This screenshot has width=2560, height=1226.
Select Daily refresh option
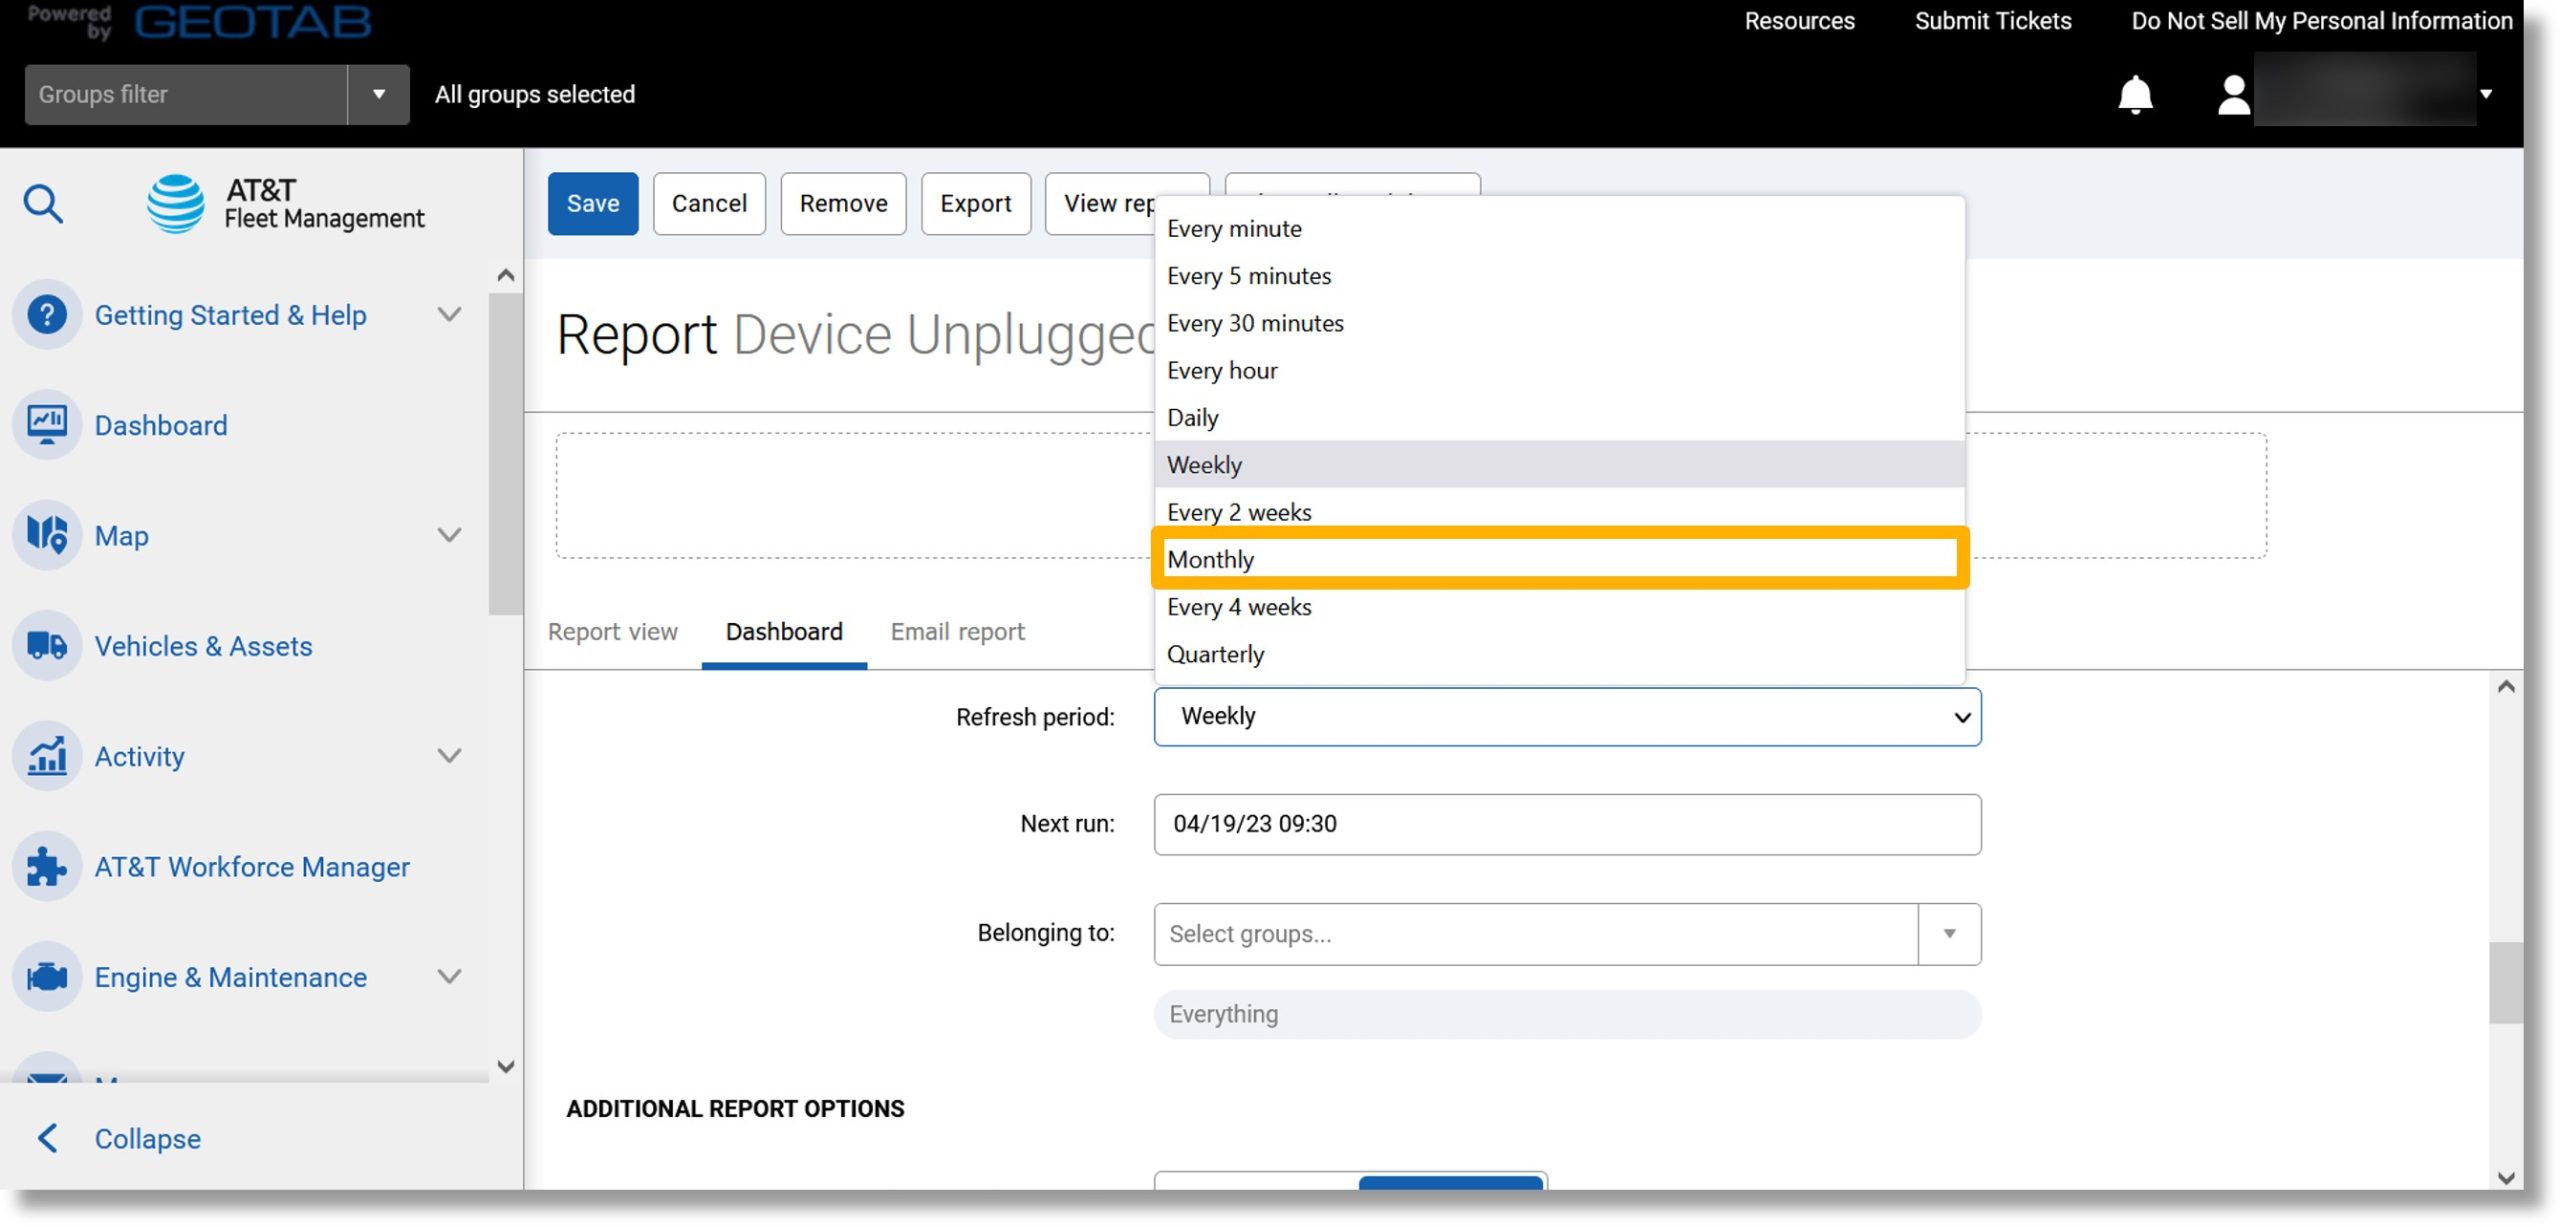tap(1560, 417)
